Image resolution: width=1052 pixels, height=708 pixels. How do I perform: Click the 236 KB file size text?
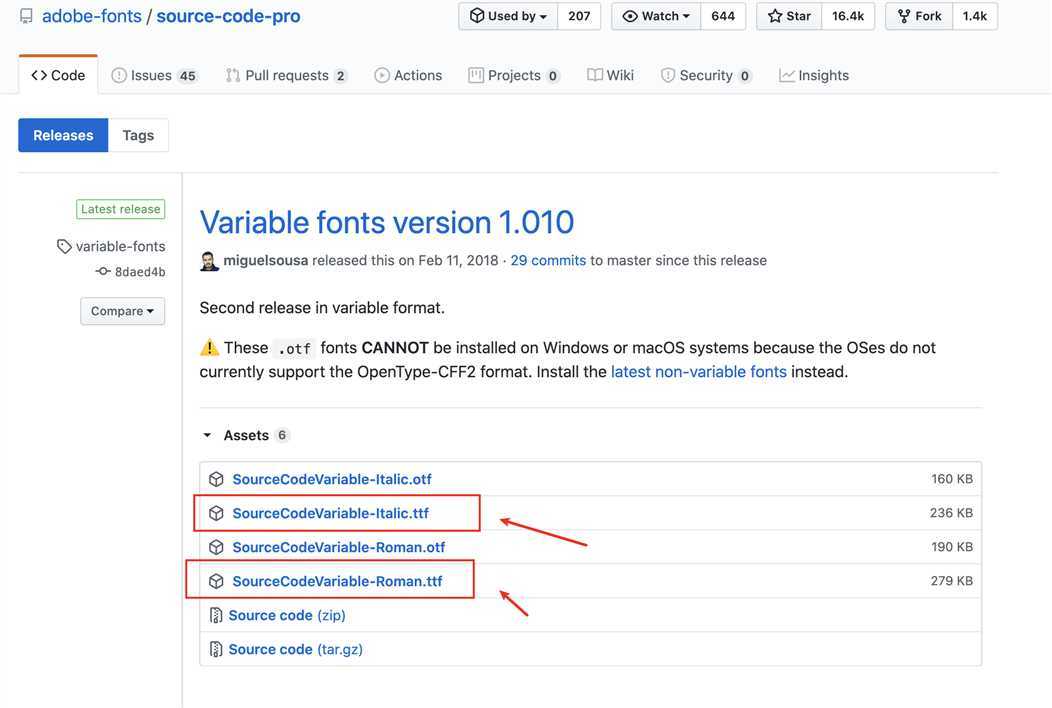tap(951, 513)
